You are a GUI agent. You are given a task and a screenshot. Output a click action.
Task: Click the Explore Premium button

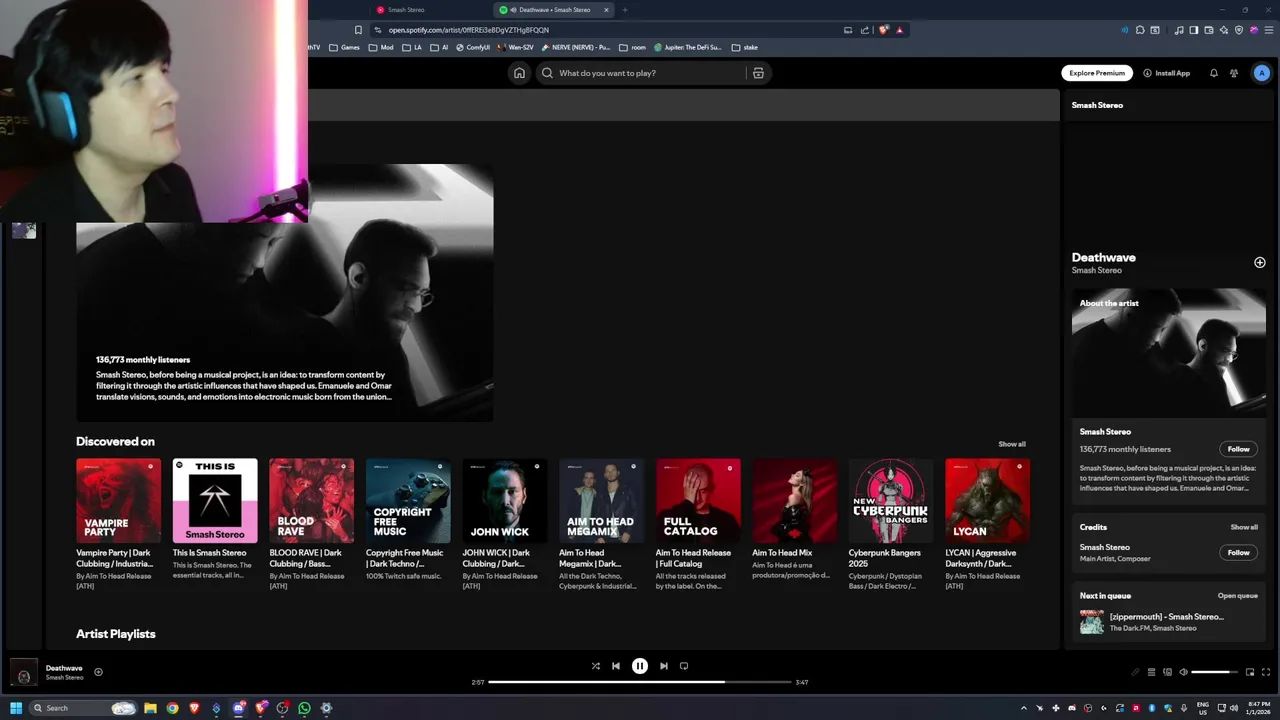pos(1097,73)
